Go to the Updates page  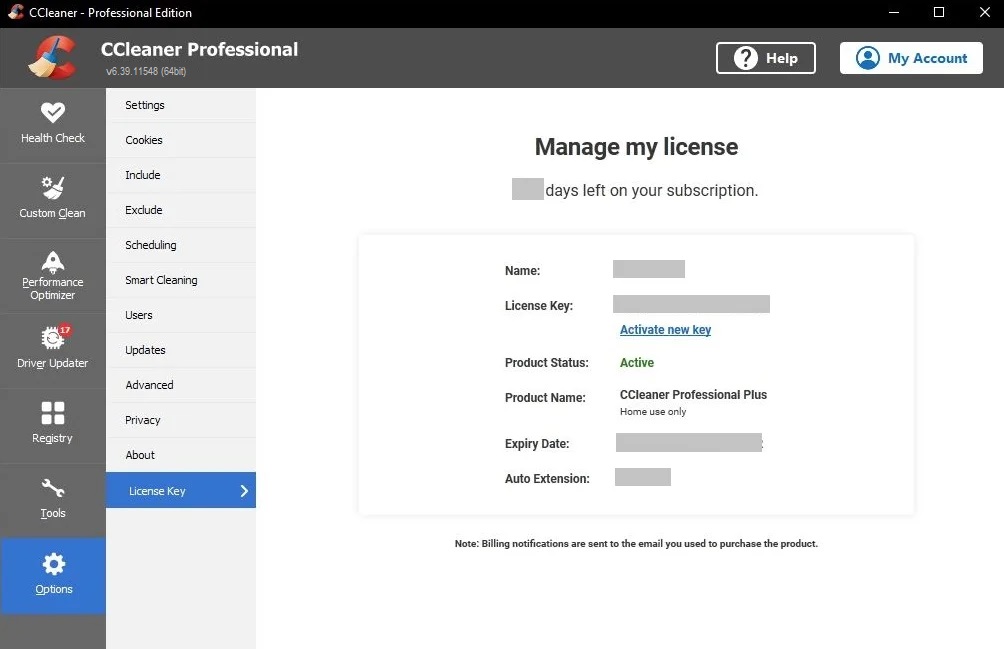click(181, 350)
